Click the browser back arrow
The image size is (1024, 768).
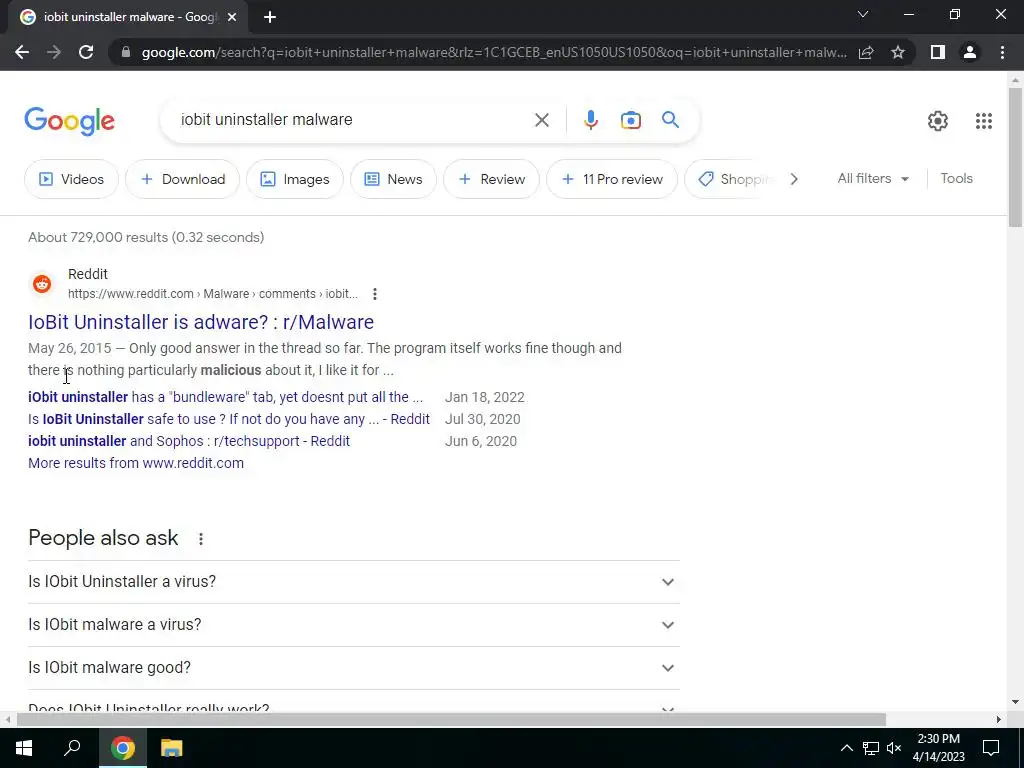pyautogui.click(x=22, y=52)
